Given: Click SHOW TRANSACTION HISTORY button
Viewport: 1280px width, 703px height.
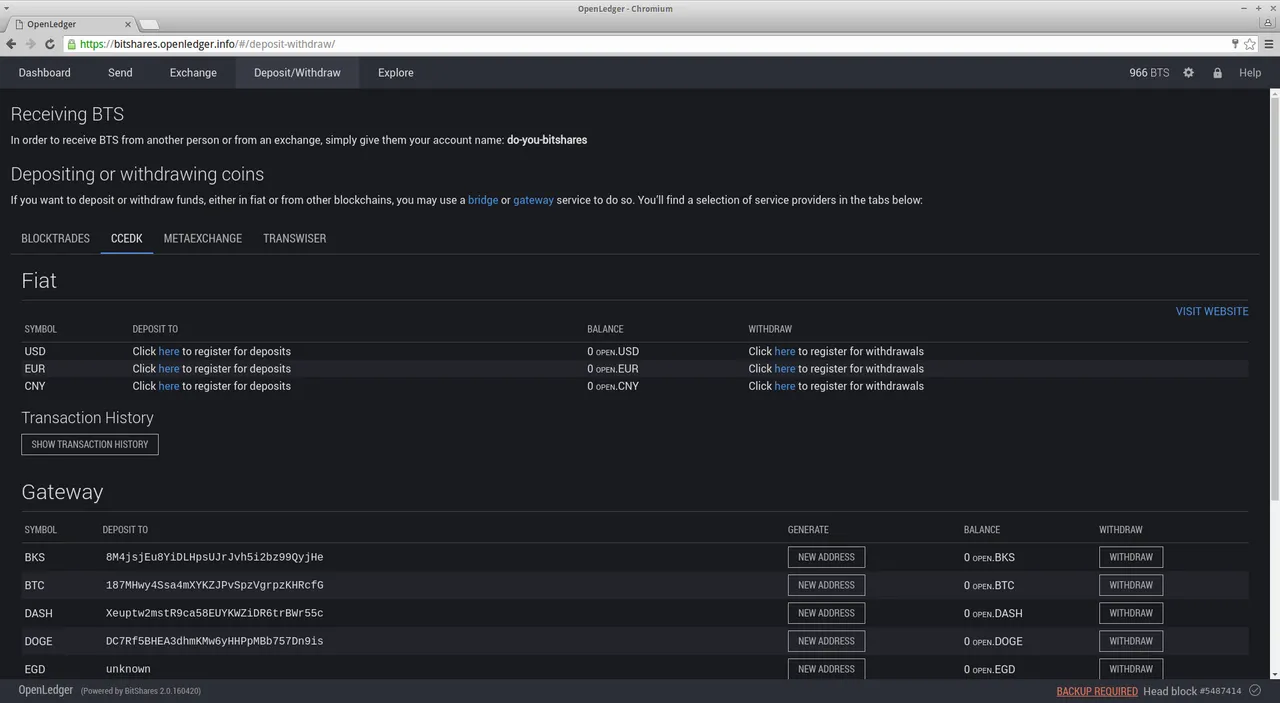Looking at the screenshot, I should click(x=90, y=444).
